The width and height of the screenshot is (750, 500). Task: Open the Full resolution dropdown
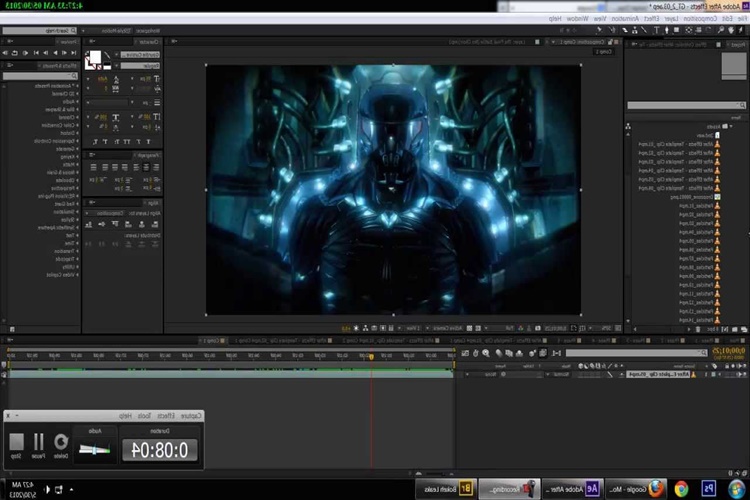coord(499,328)
